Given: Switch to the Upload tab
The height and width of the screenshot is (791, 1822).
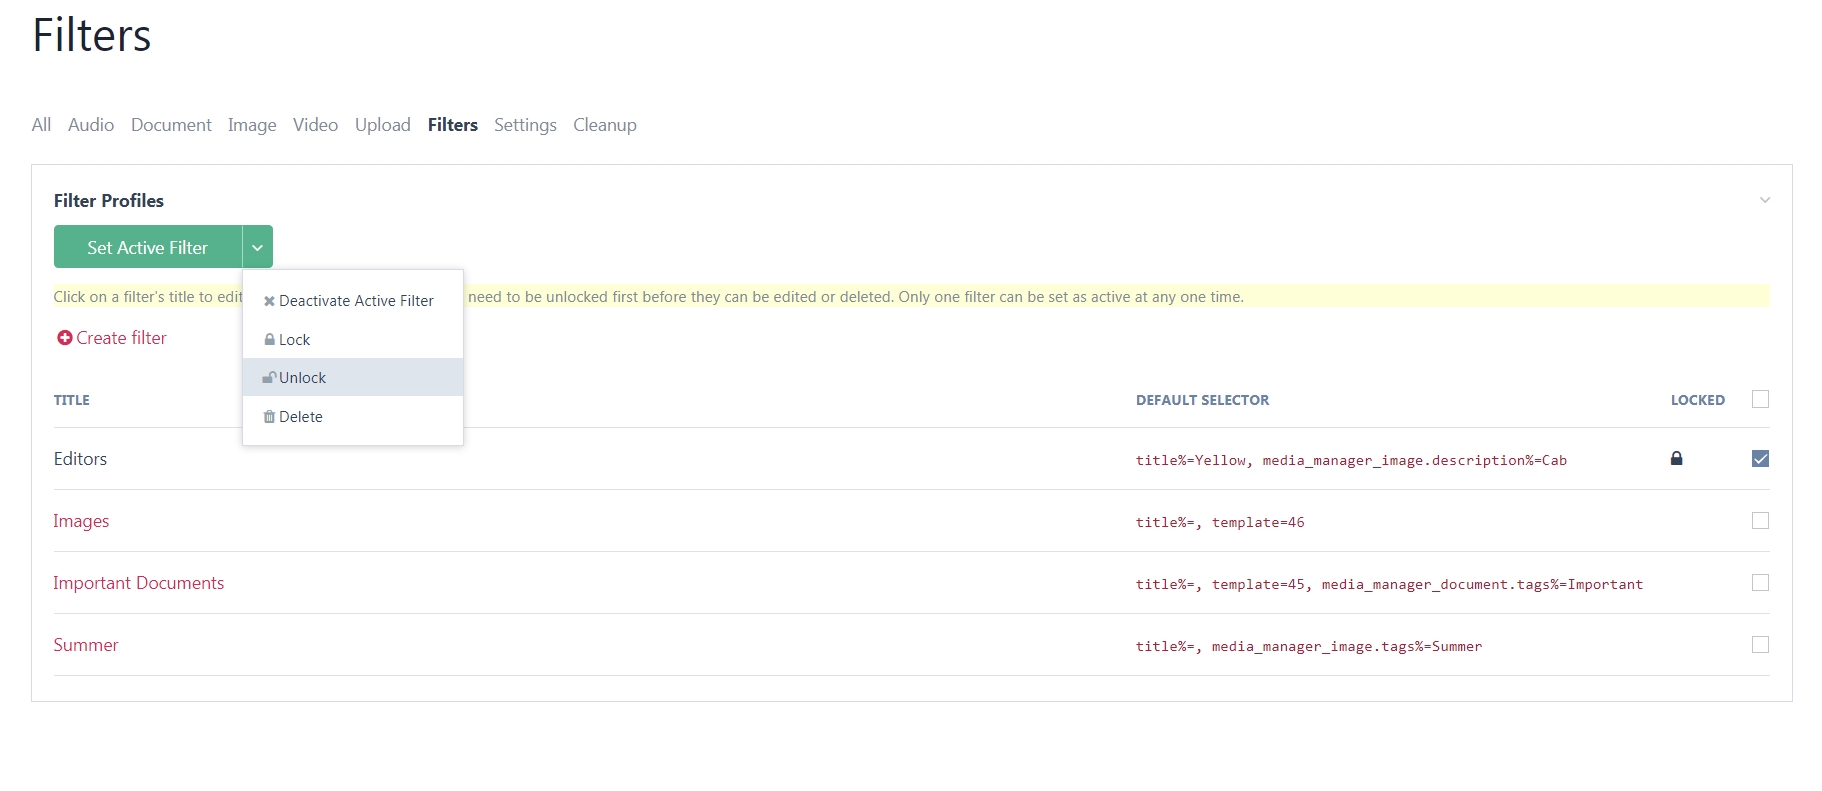Looking at the screenshot, I should [x=383, y=125].
